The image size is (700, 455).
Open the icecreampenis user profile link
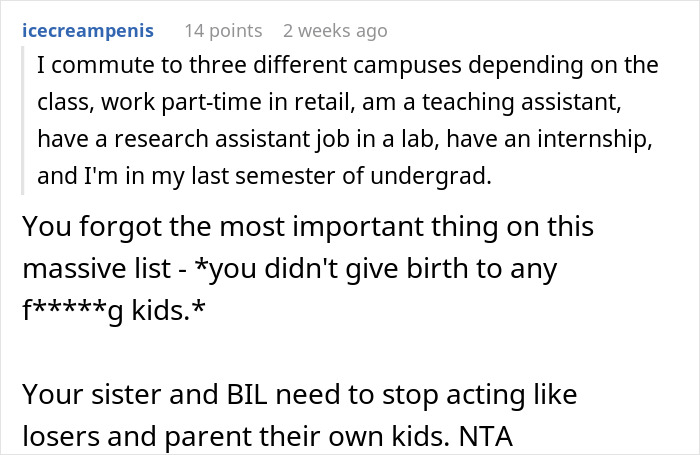[88, 31]
